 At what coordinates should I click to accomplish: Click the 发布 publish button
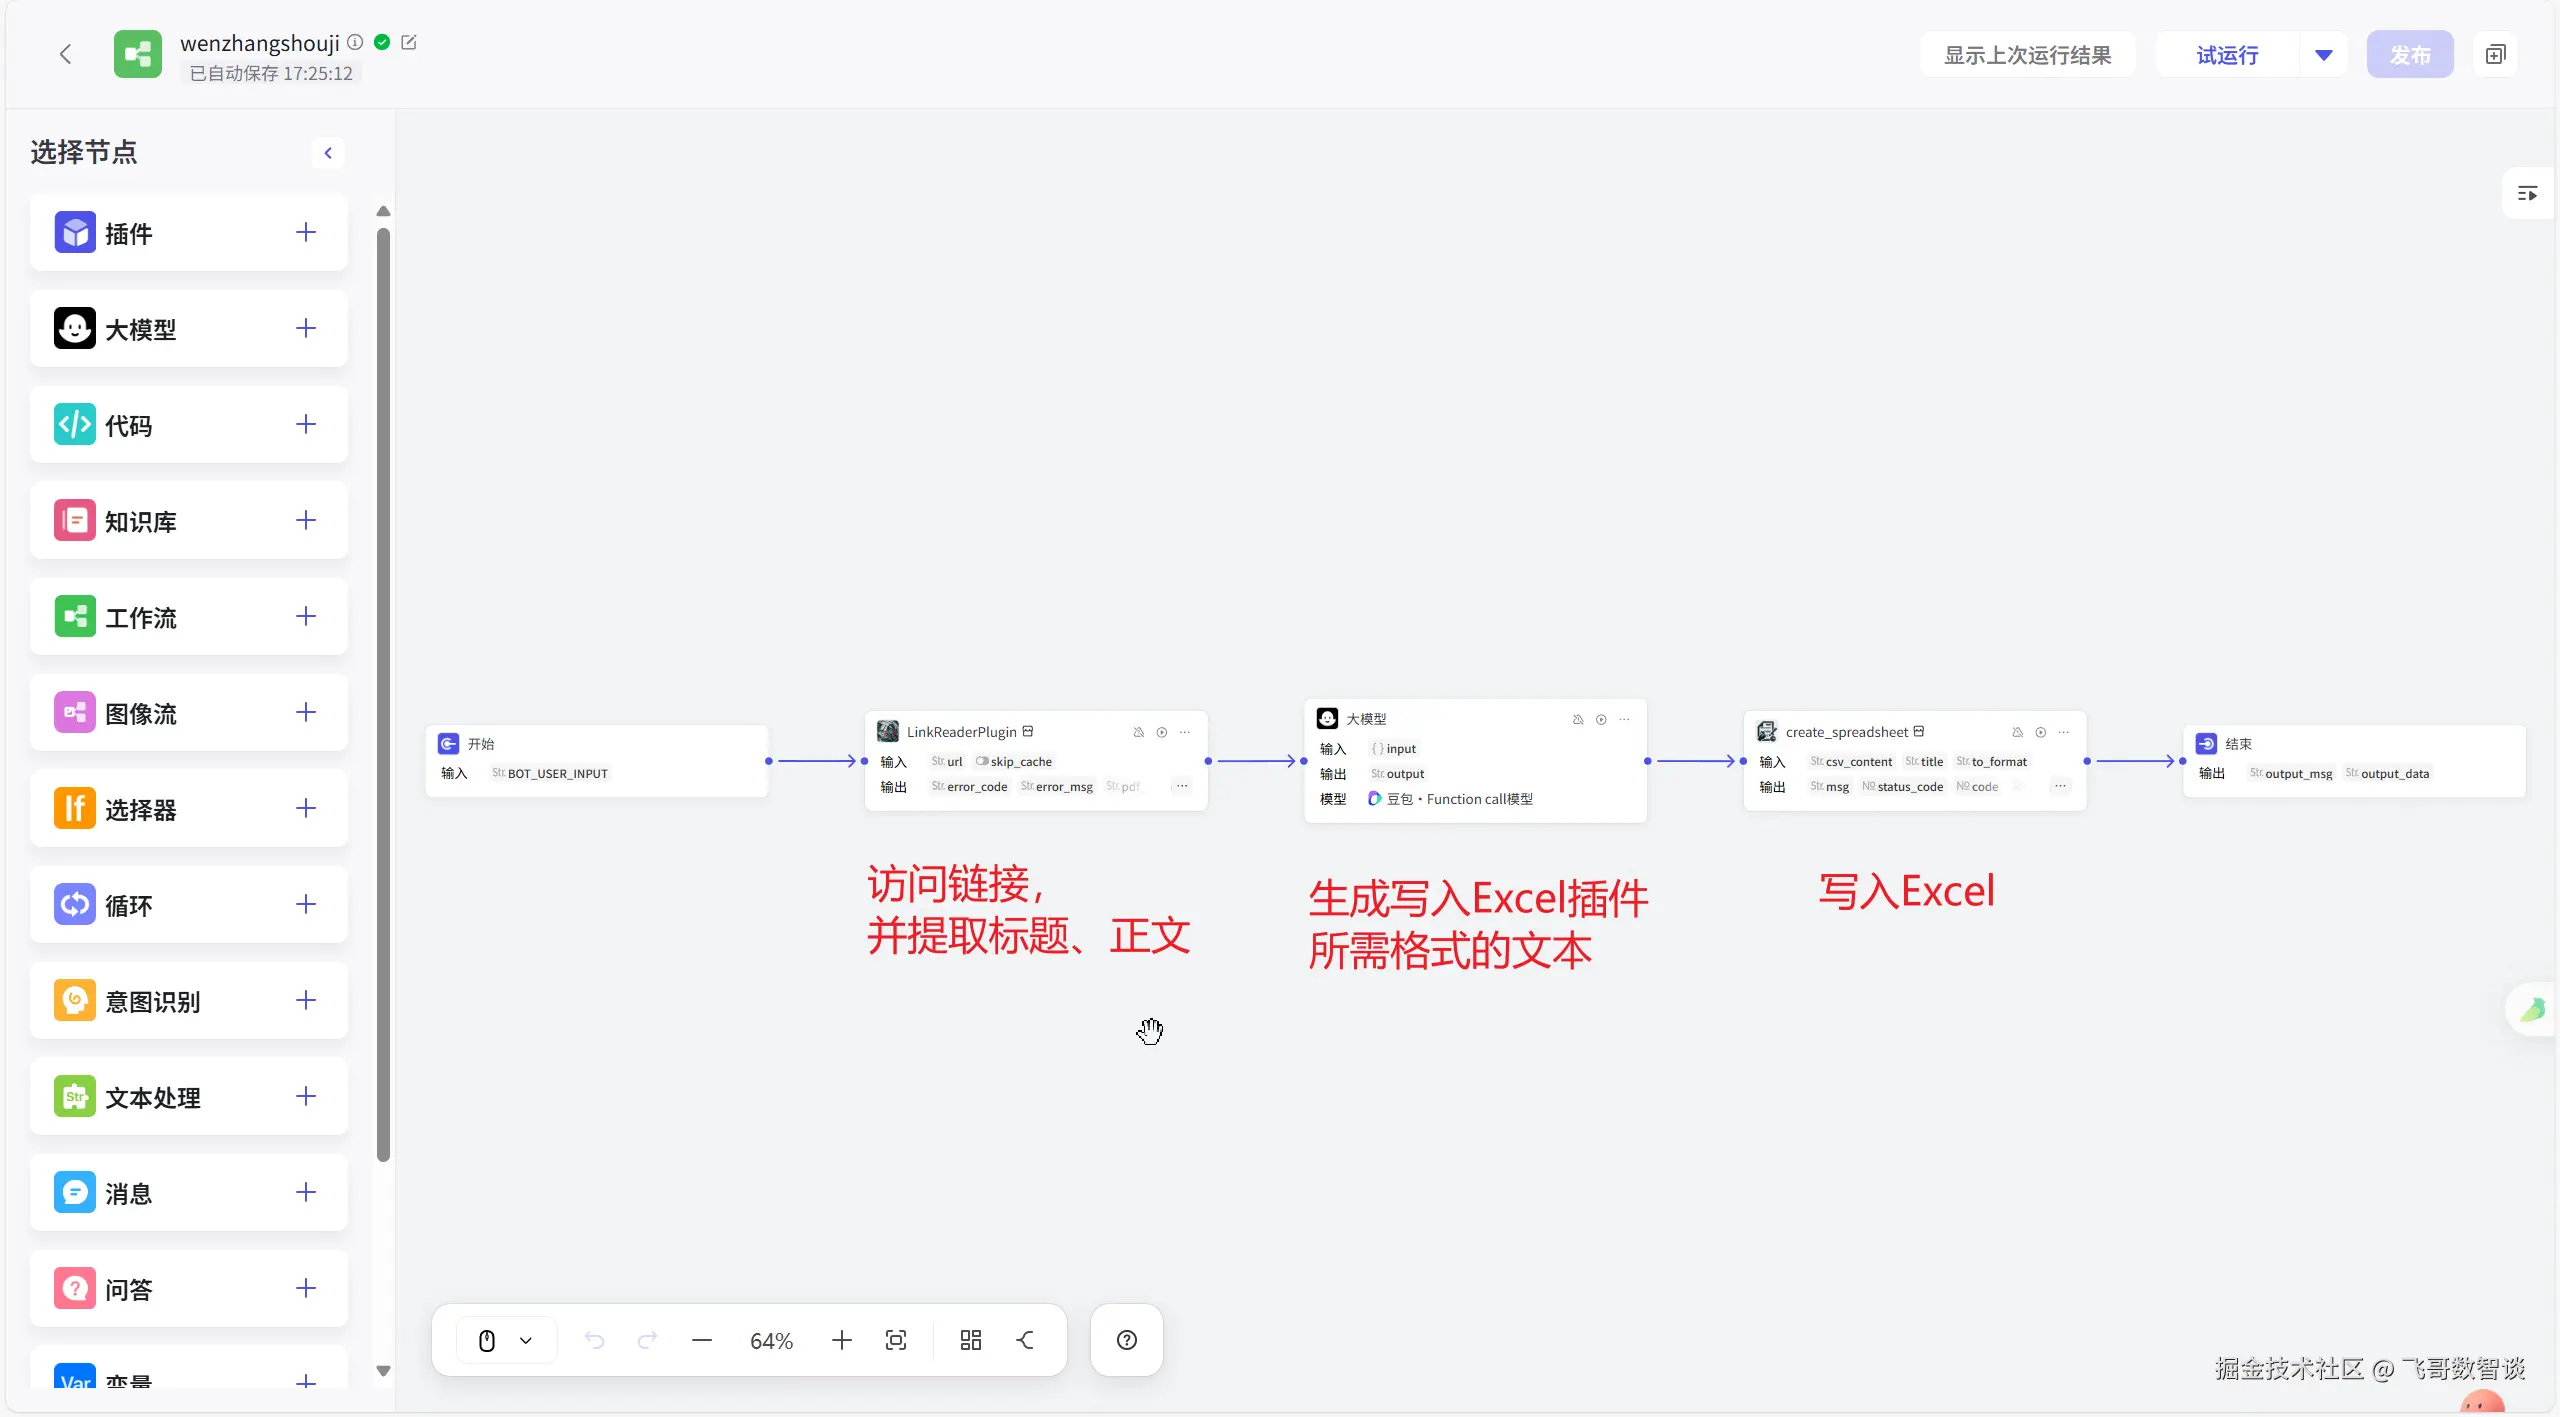pos(2409,55)
